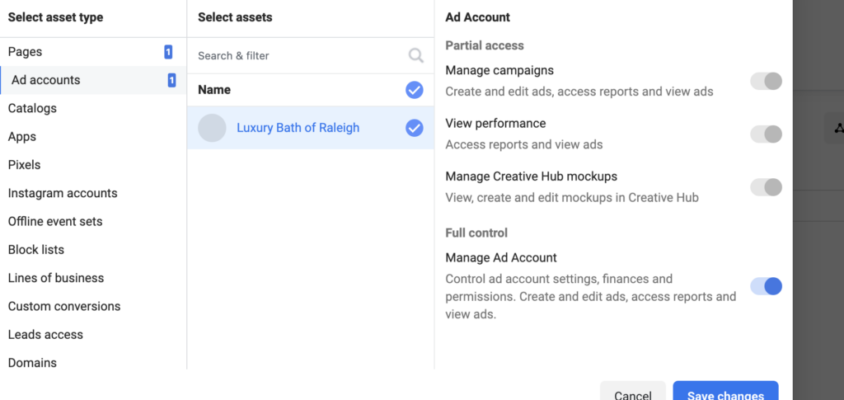This screenshot has height=400, width=844.
Task: Enable the View performance toggle
Action: (x=766, y=135)
